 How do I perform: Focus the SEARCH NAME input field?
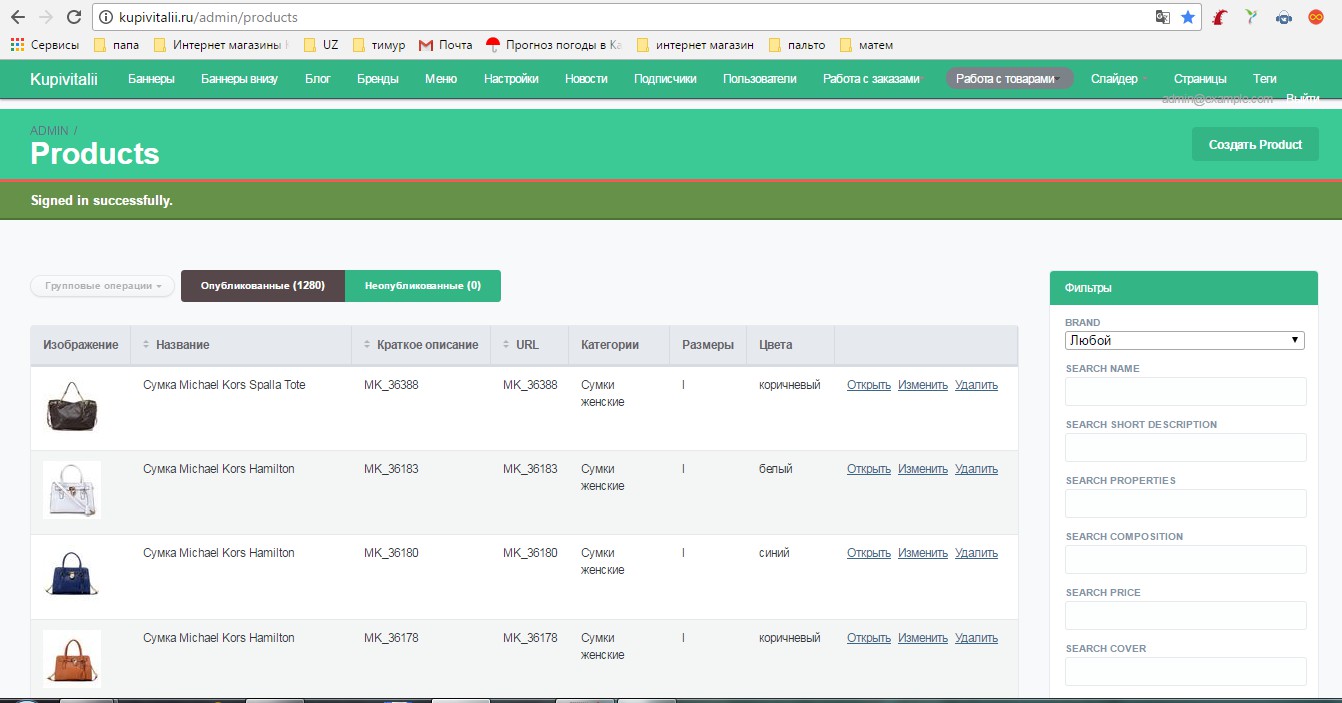click(x=1186, y=392)
